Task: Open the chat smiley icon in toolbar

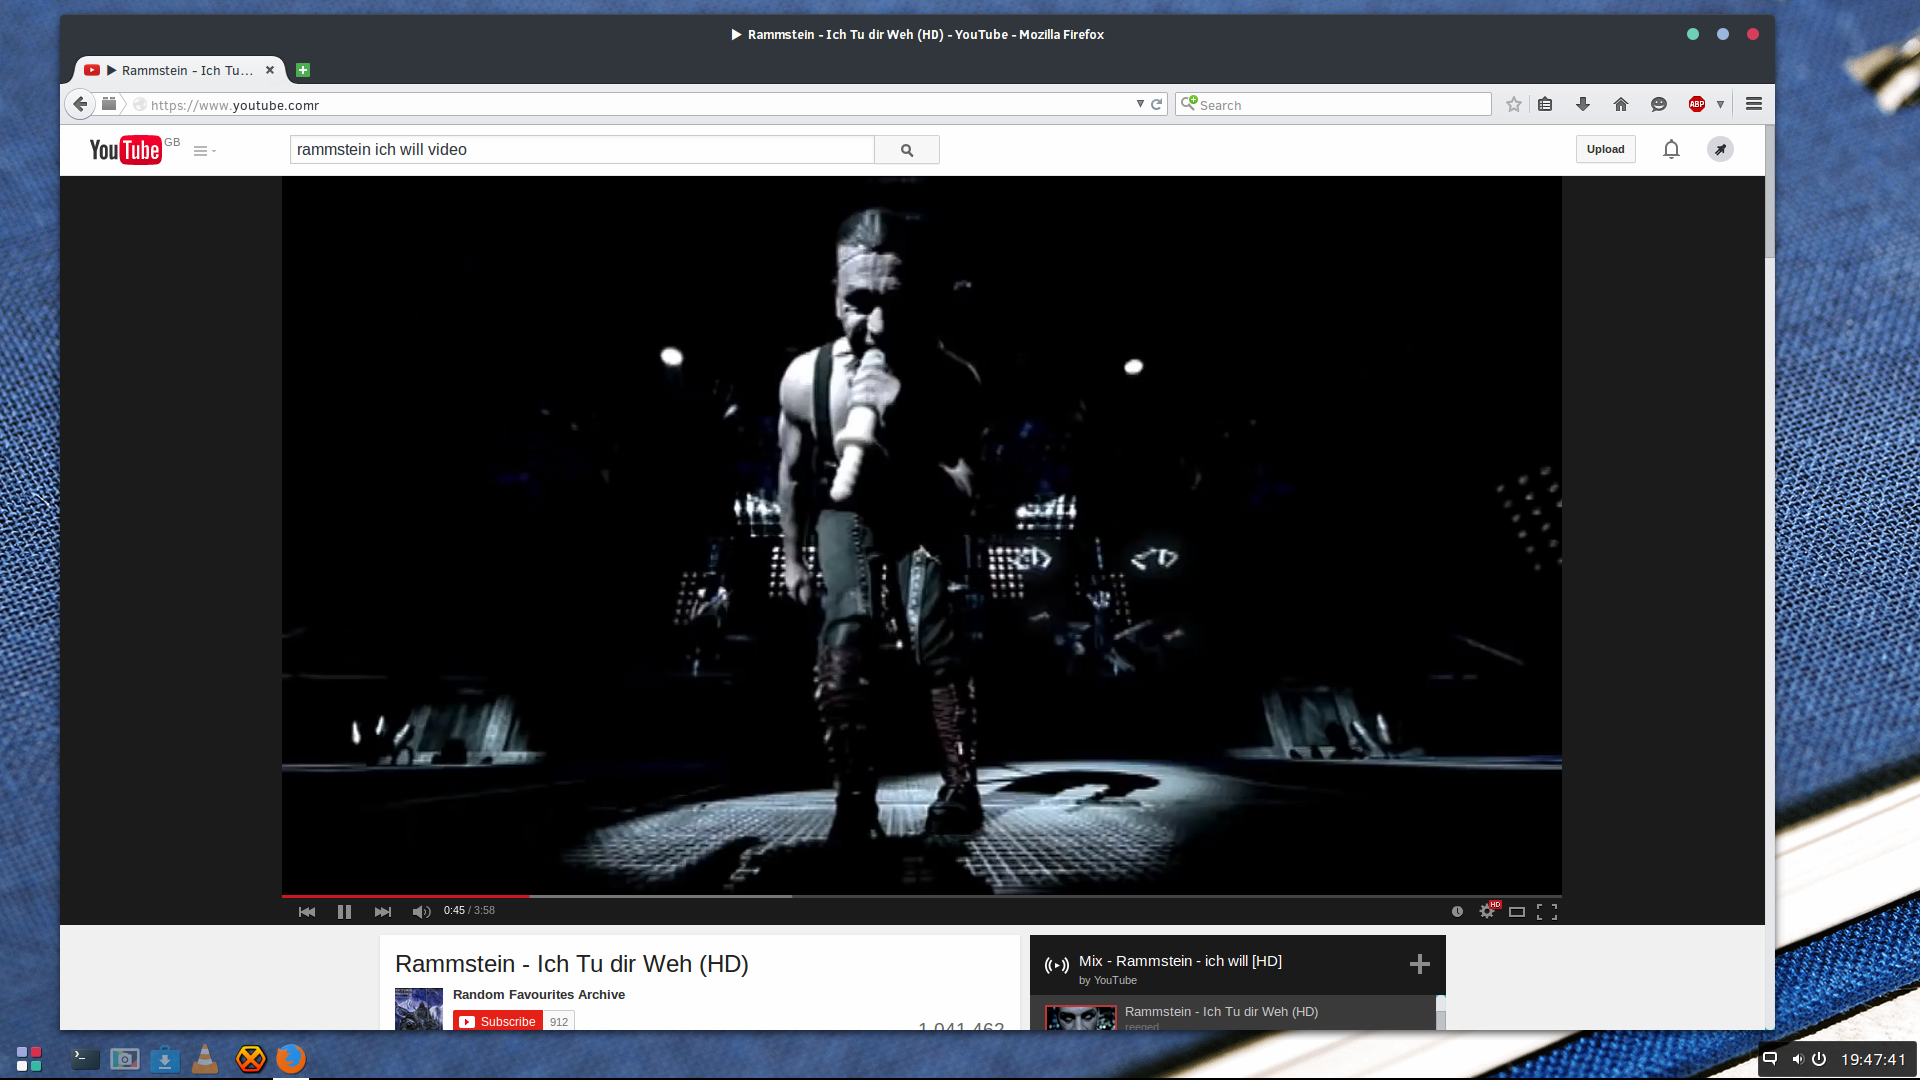Action: tap(1659, 104)
